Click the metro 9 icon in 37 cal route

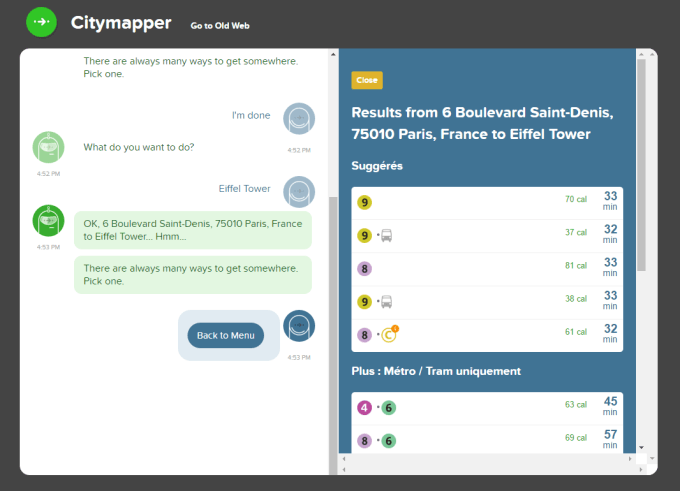(x=364, y=236)
